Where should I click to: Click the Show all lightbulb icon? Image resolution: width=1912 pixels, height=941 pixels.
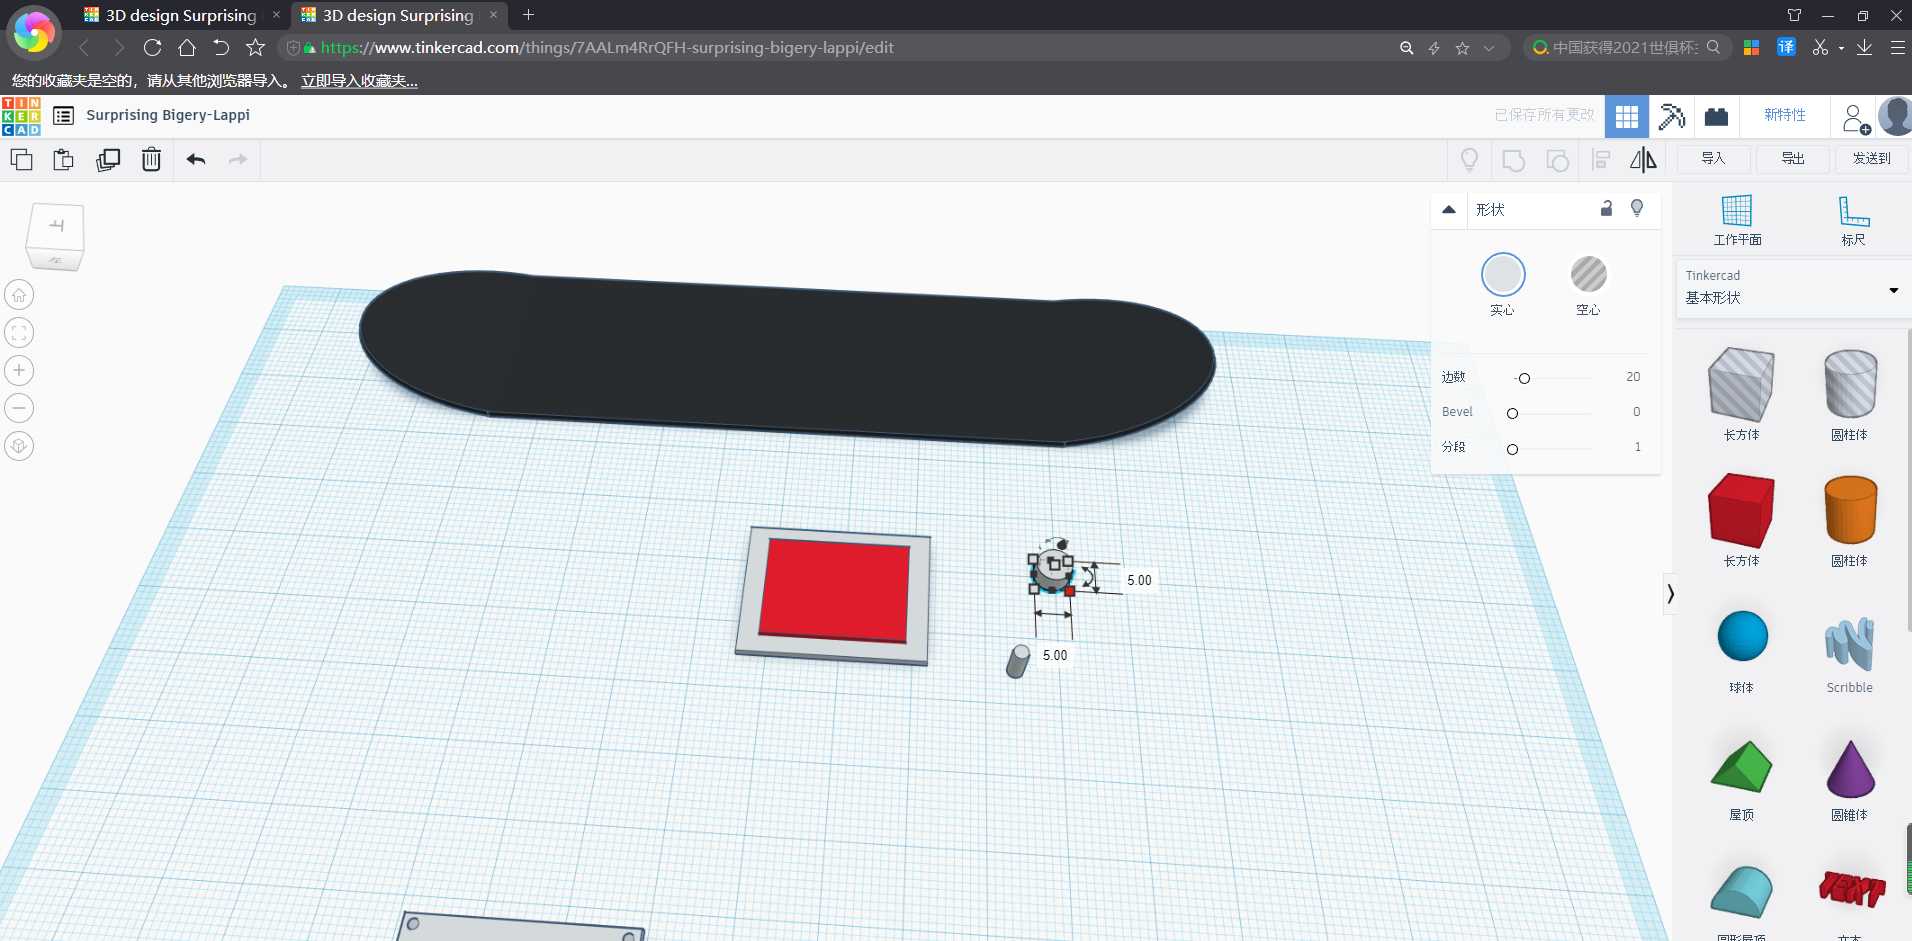tap(1469, 160)
